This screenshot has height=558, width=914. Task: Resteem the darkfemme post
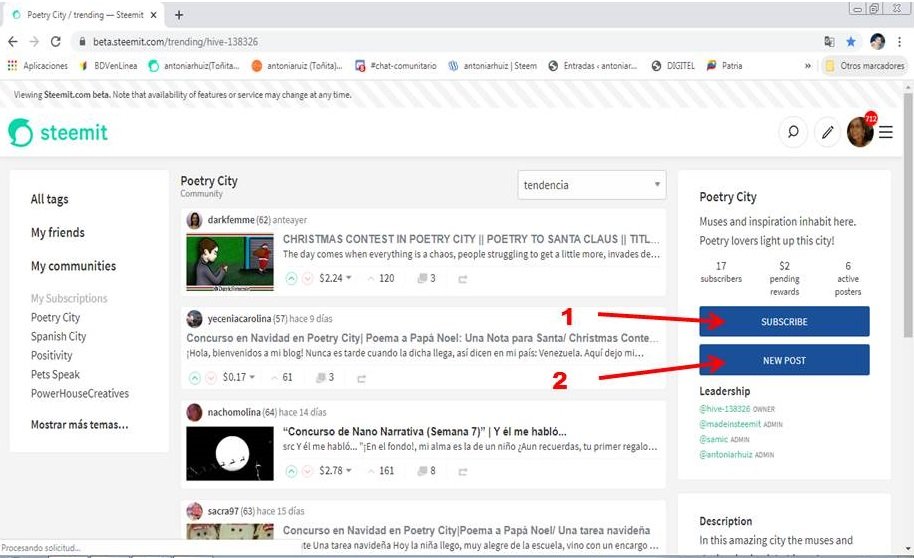(x=463, y=279)
